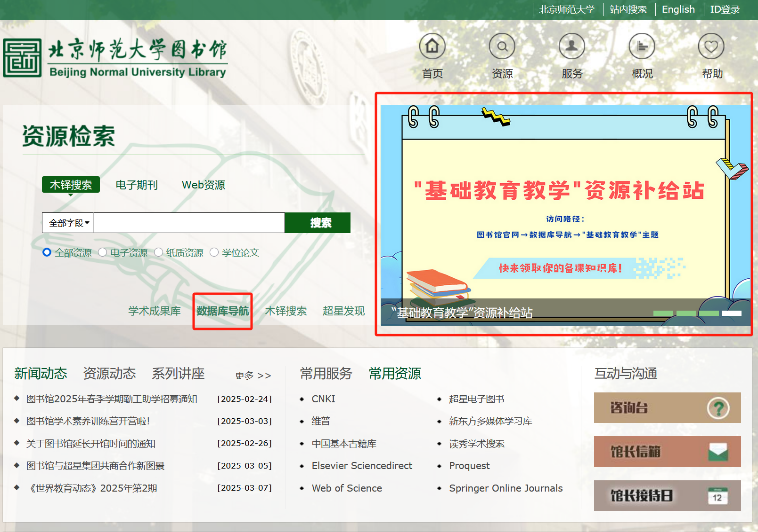The image size is (758, 532).
Task: Open the 服务 person icon
Action: [x=571, y=46]
